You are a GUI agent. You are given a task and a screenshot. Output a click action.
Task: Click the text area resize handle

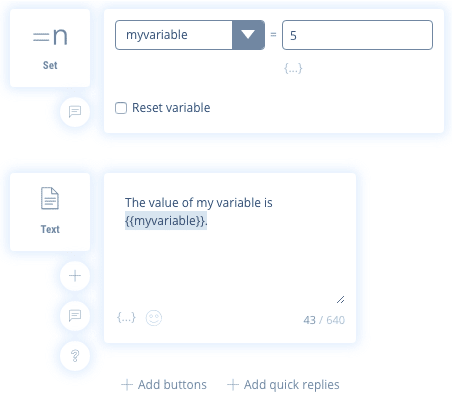pyautogui.click(x=340, y=299)
